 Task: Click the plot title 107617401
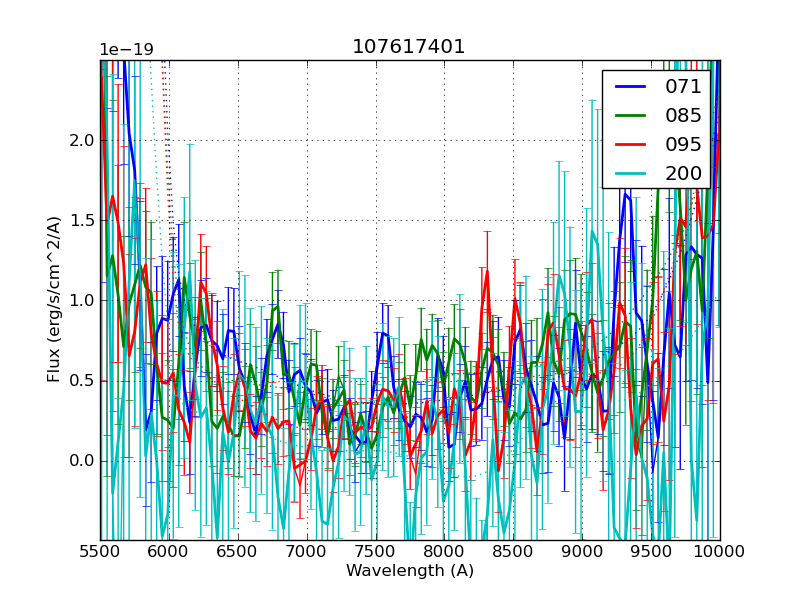[x=408, y=47]
